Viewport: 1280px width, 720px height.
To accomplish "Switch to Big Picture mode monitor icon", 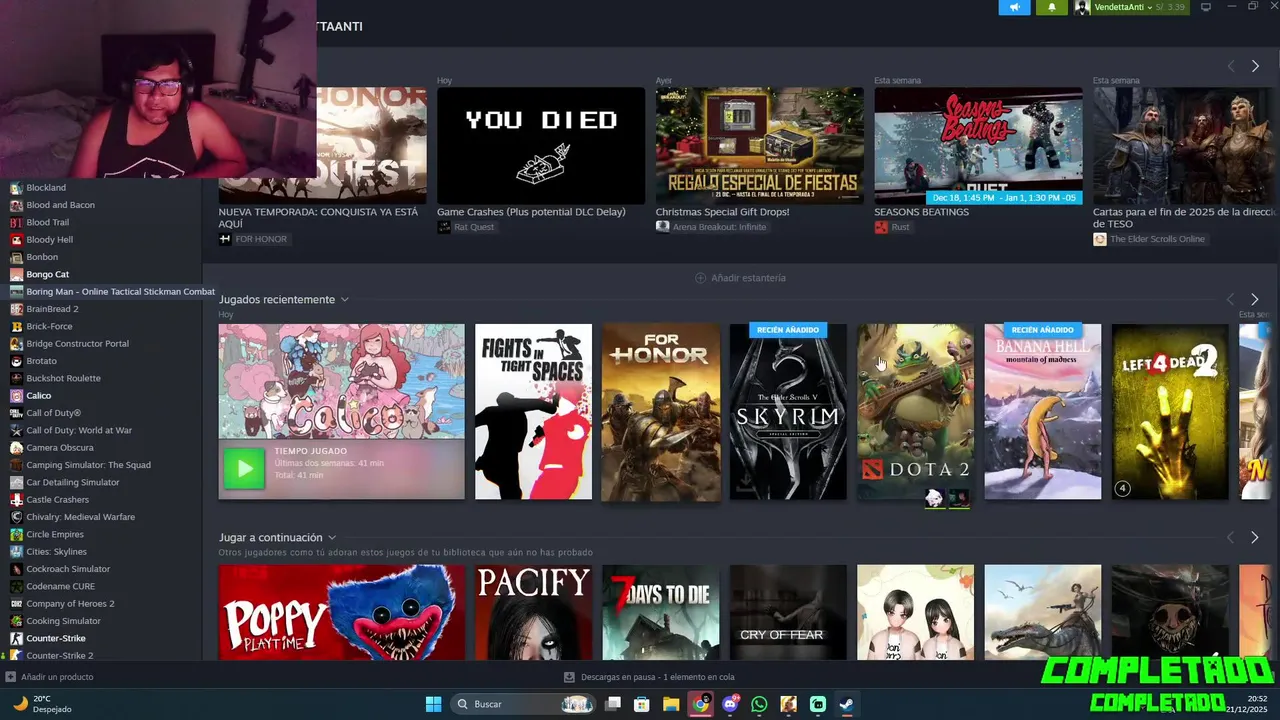I will pos(1206,7).
